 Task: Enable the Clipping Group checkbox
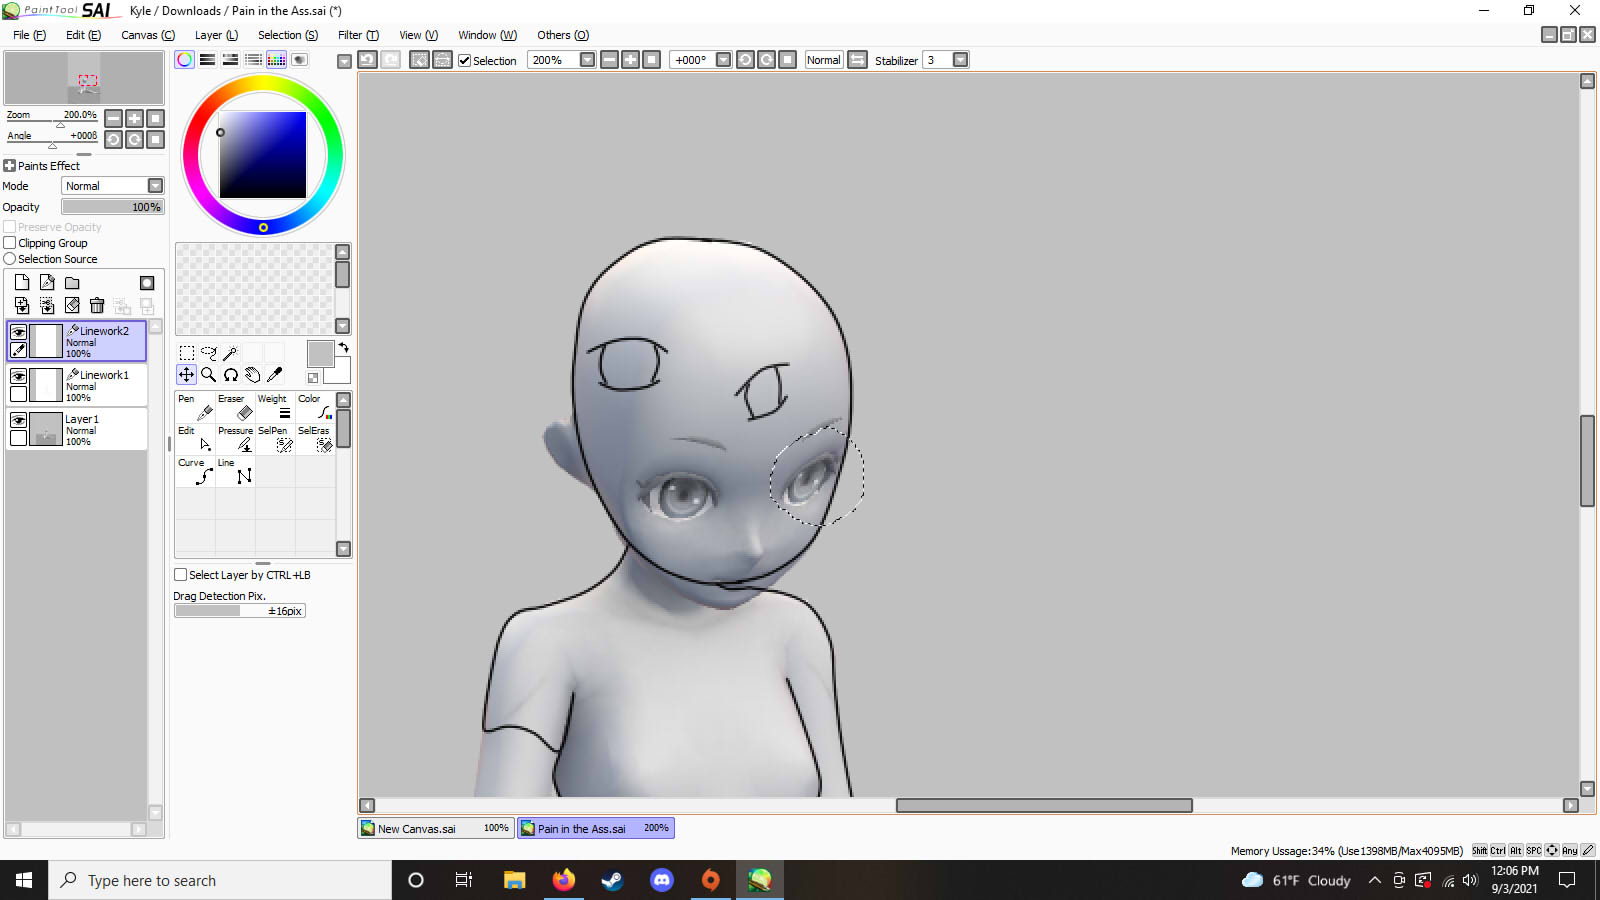pos(10,243)
